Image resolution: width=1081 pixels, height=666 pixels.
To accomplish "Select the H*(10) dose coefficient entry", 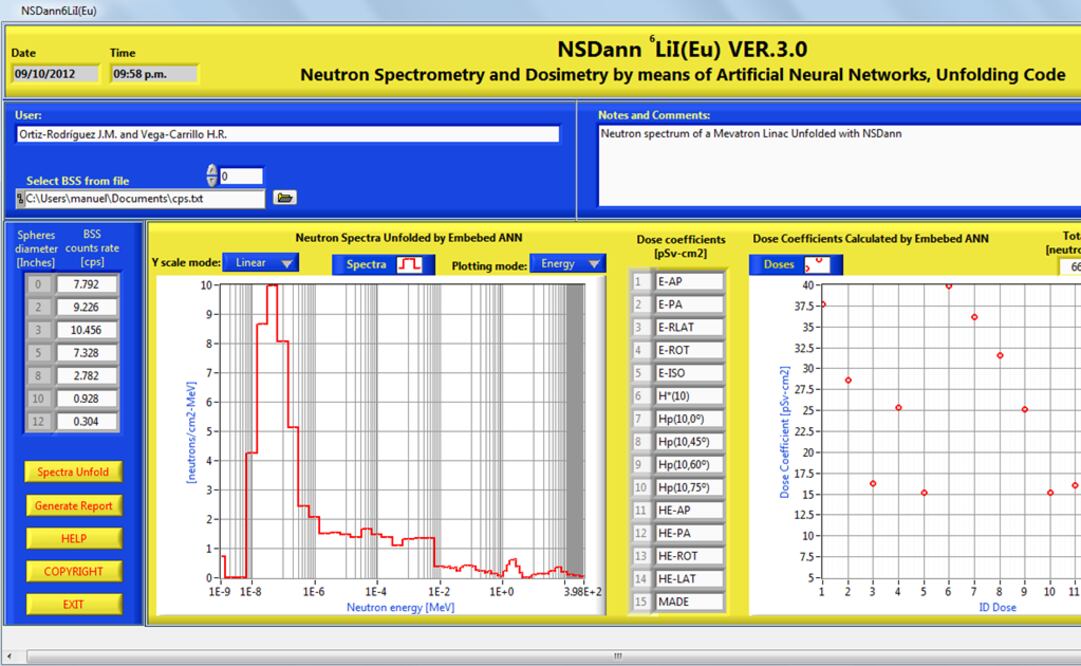I will pos(688,396).
